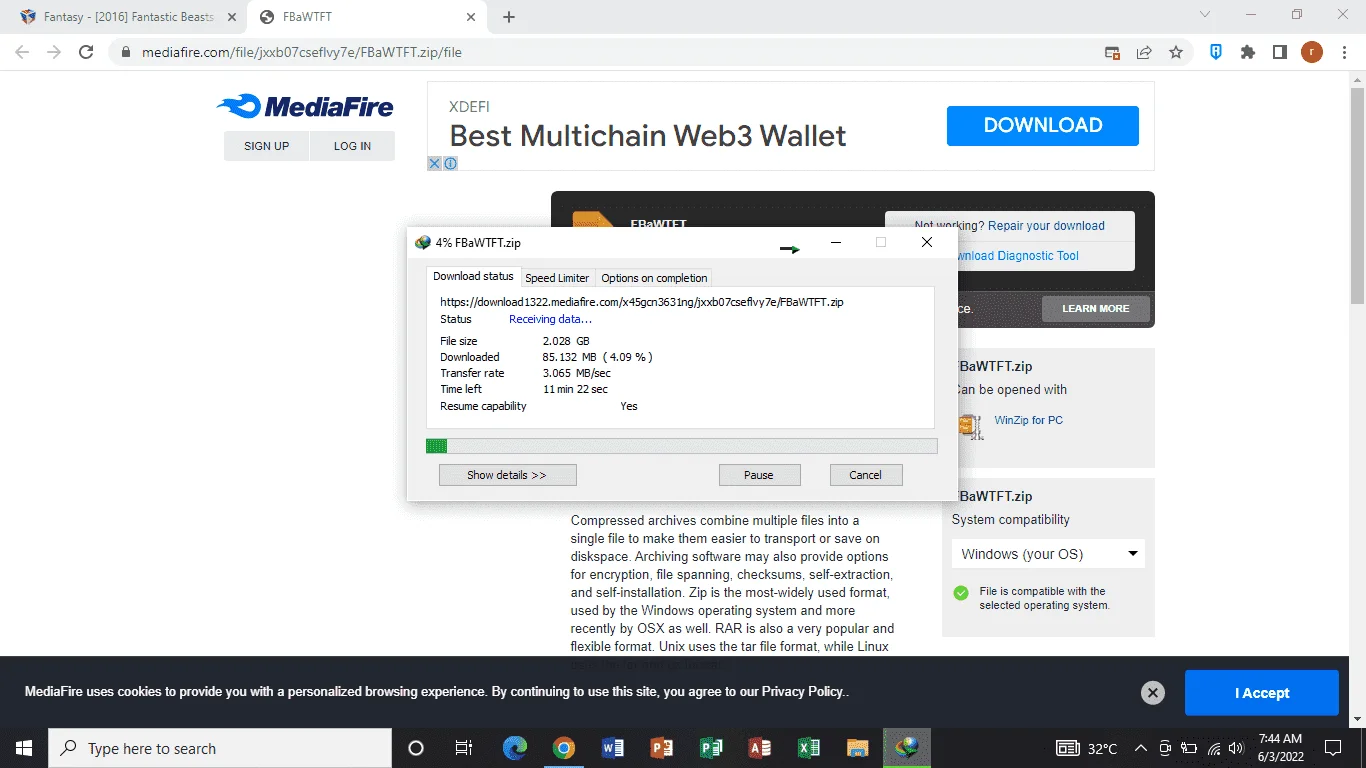1366x768 pixels.
Task: Click the MediaFire logo
Action: click(305, 106)
